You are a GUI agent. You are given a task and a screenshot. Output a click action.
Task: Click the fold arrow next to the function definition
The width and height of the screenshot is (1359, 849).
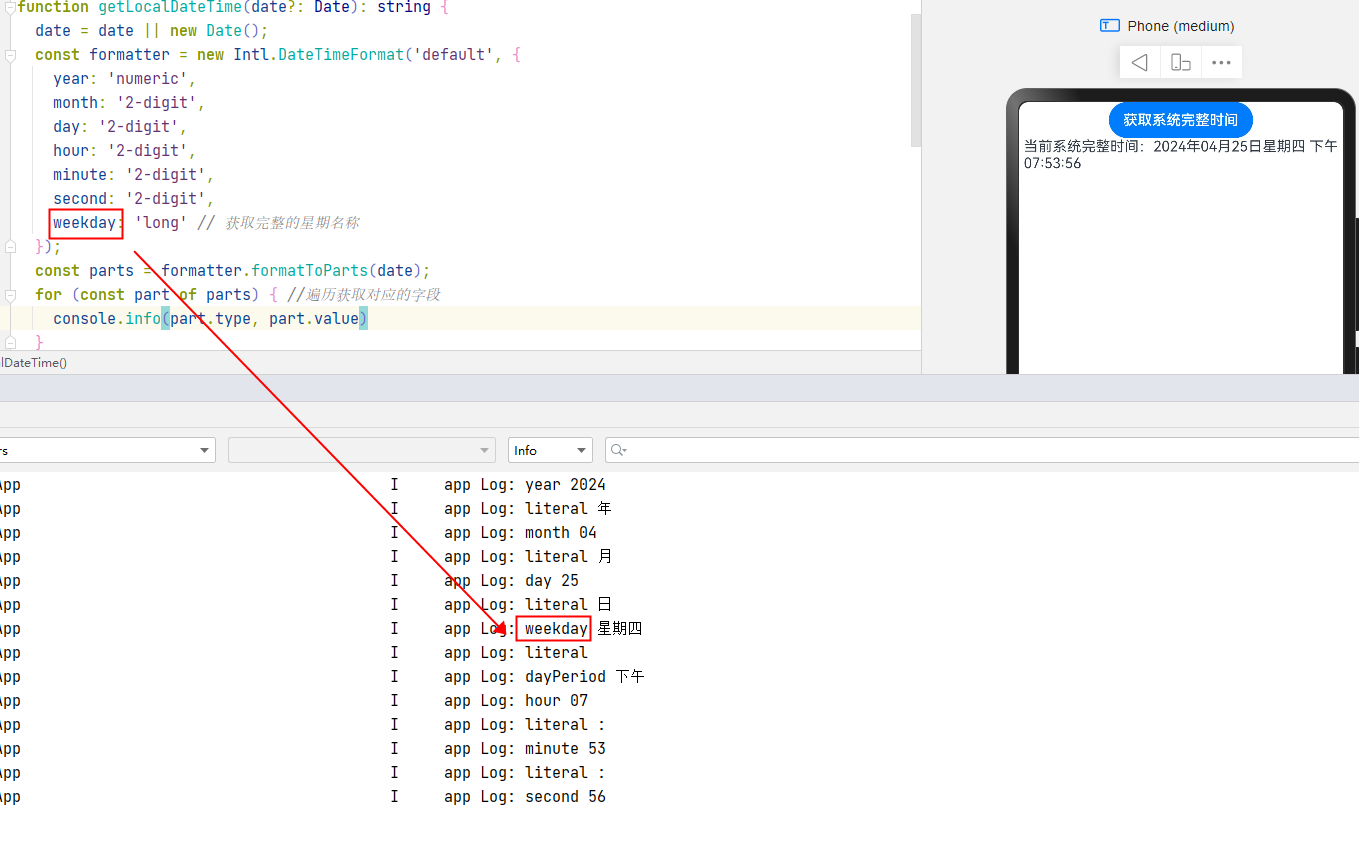10,8
